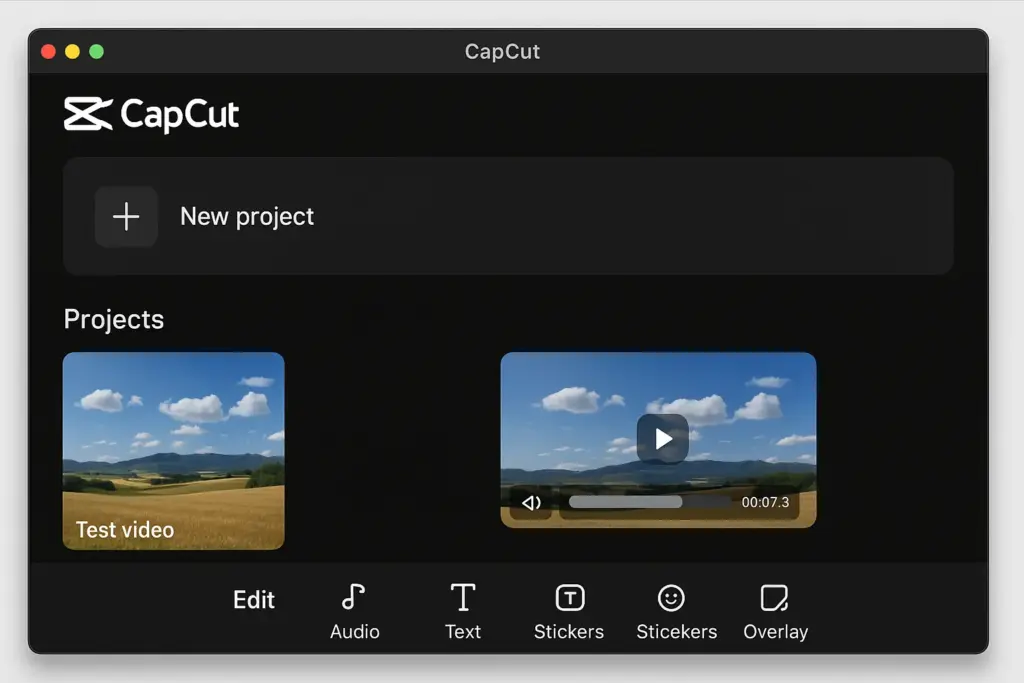The height and width of the screenshot is (683, 1024).
Task: Play the video preview
Action: (x=663, y=439)
